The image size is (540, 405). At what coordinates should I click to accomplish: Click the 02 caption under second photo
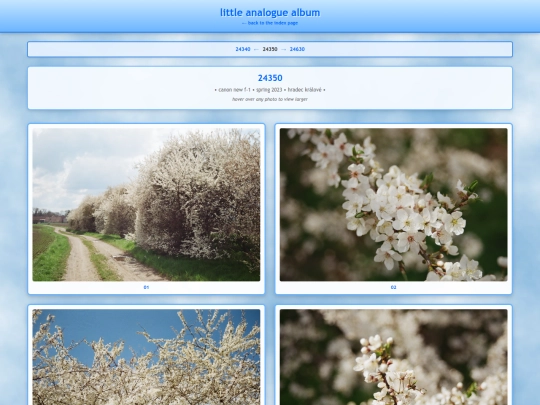394,287
